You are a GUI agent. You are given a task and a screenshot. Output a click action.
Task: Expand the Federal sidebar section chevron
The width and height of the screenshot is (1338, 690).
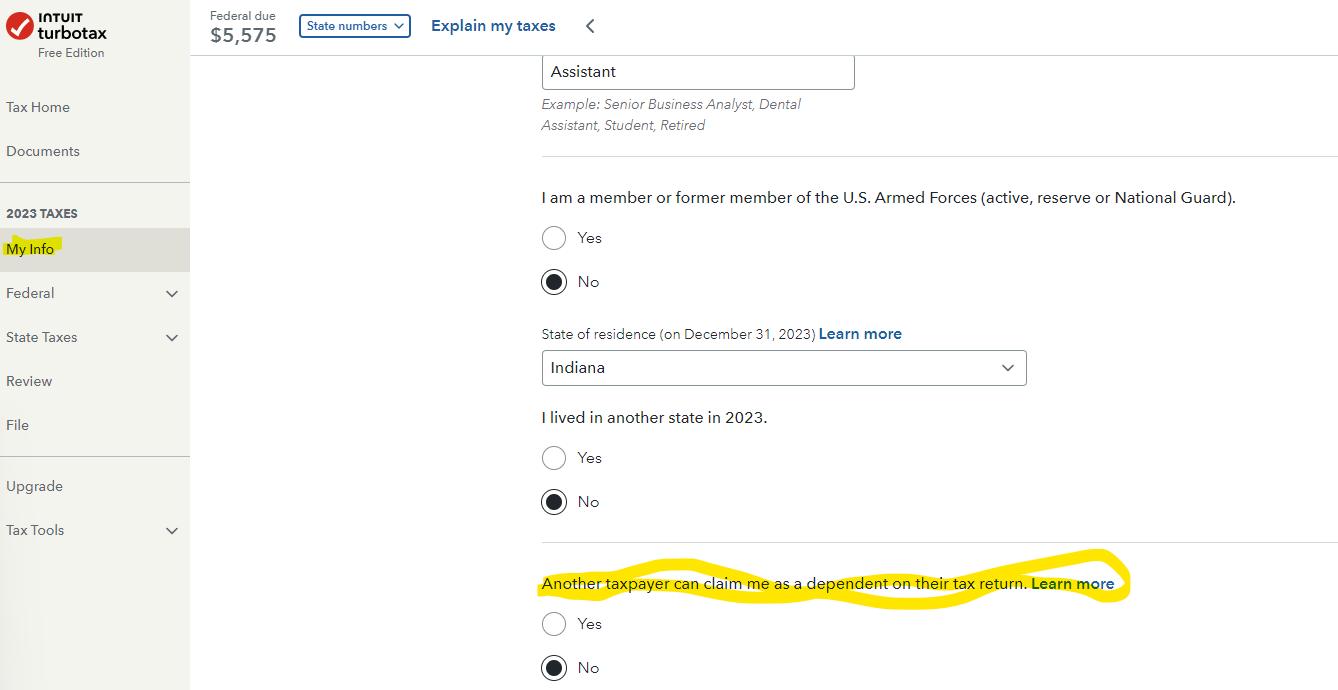(172, 294)
